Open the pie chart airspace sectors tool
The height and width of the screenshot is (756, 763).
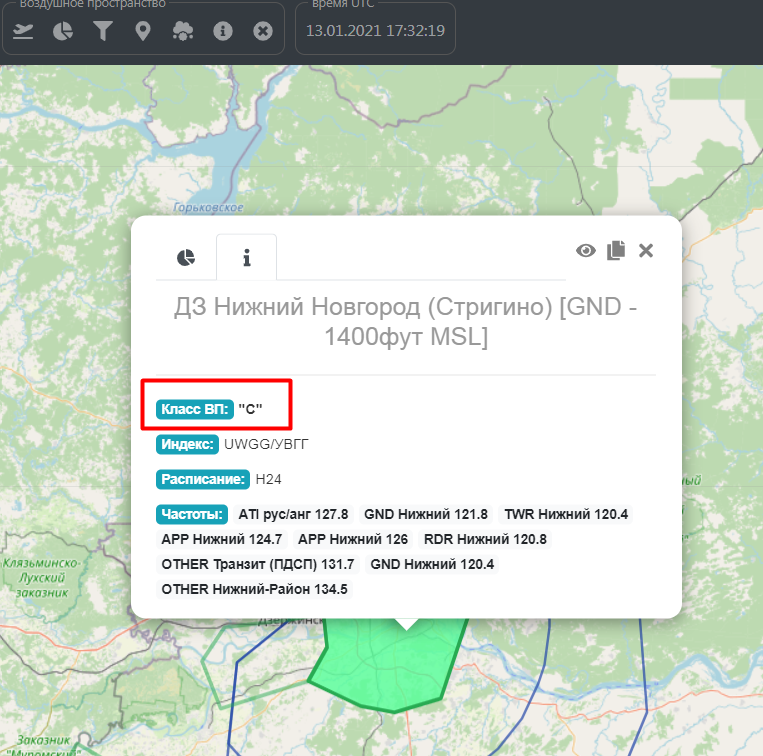pos(63,32)
